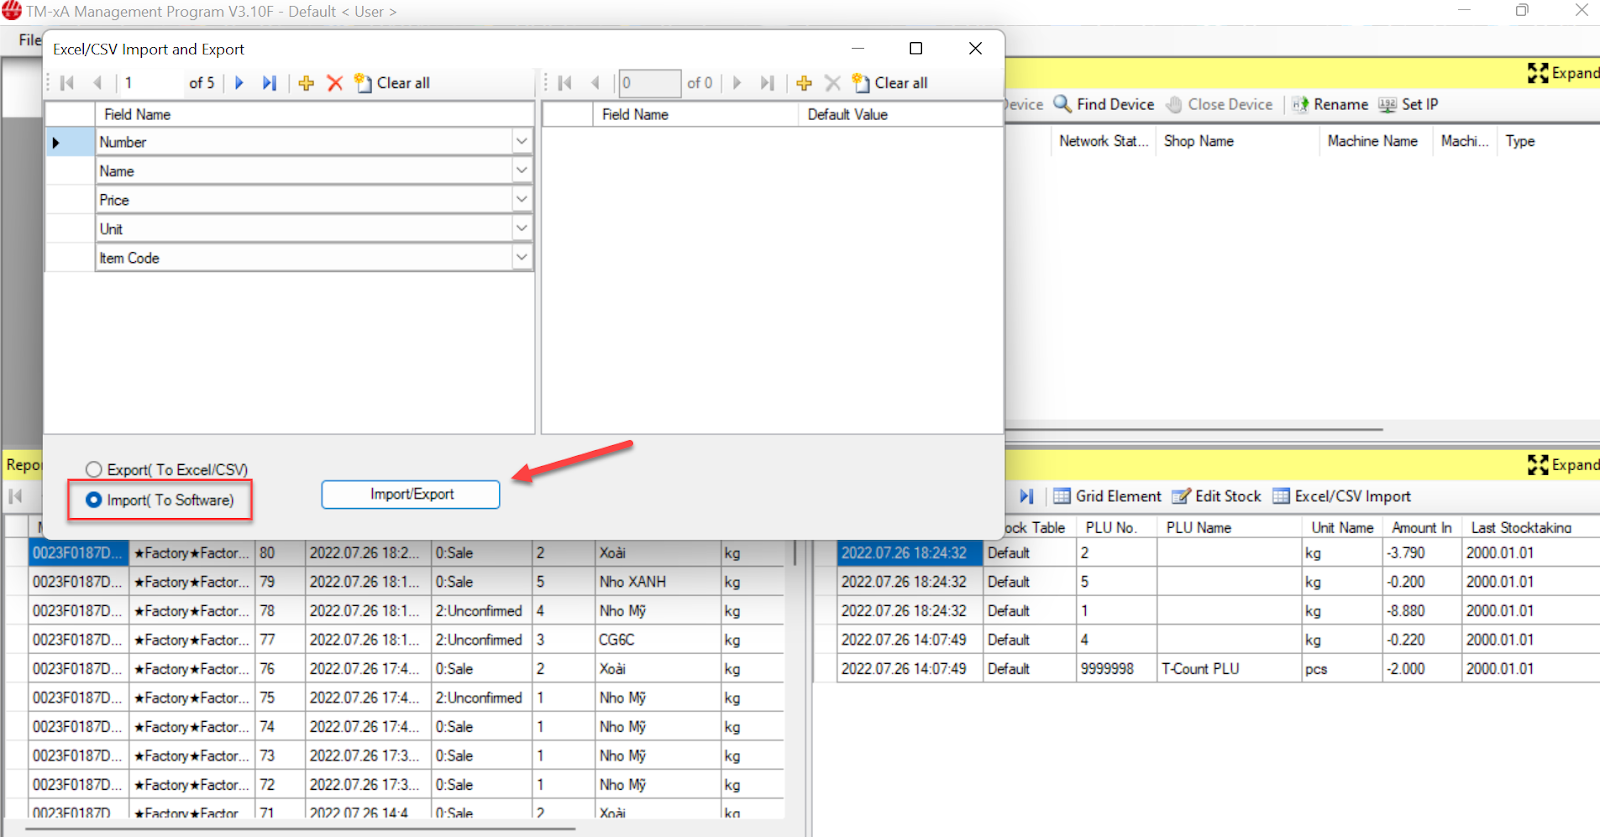Select Export (To Excel/CSV) radio option
Screen dimensions: 1600x837
pyautogui.click(x=94, y=469)
